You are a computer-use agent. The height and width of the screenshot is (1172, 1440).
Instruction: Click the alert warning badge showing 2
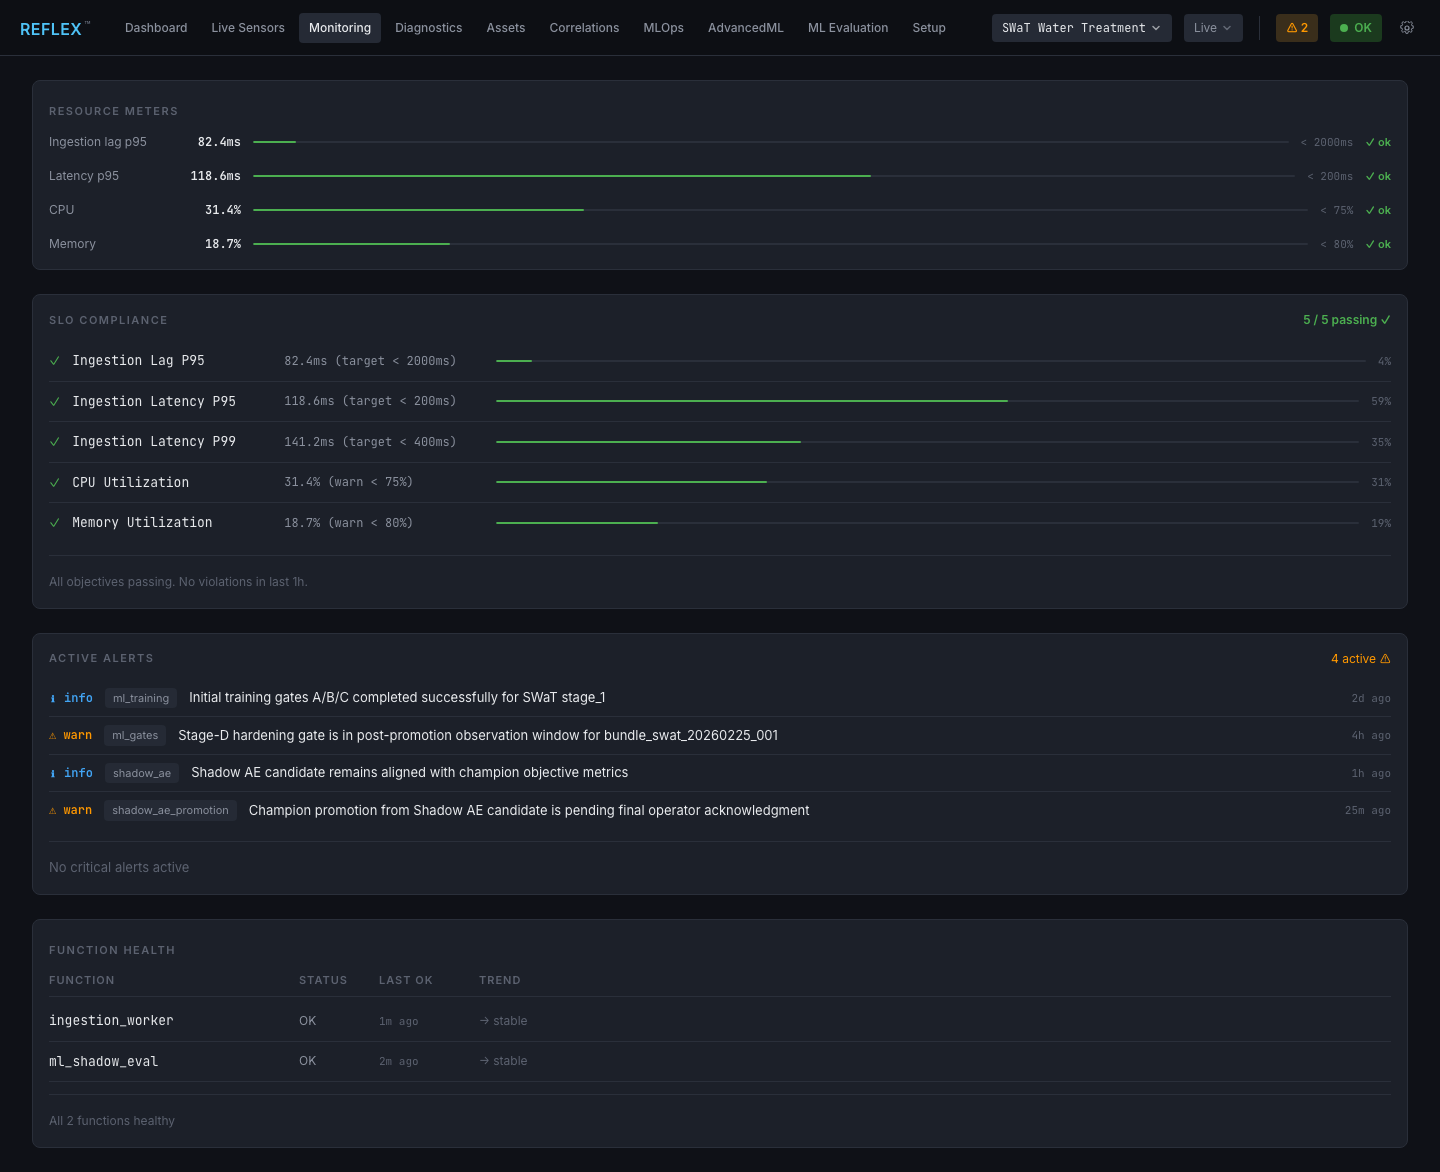(1297, 28)
